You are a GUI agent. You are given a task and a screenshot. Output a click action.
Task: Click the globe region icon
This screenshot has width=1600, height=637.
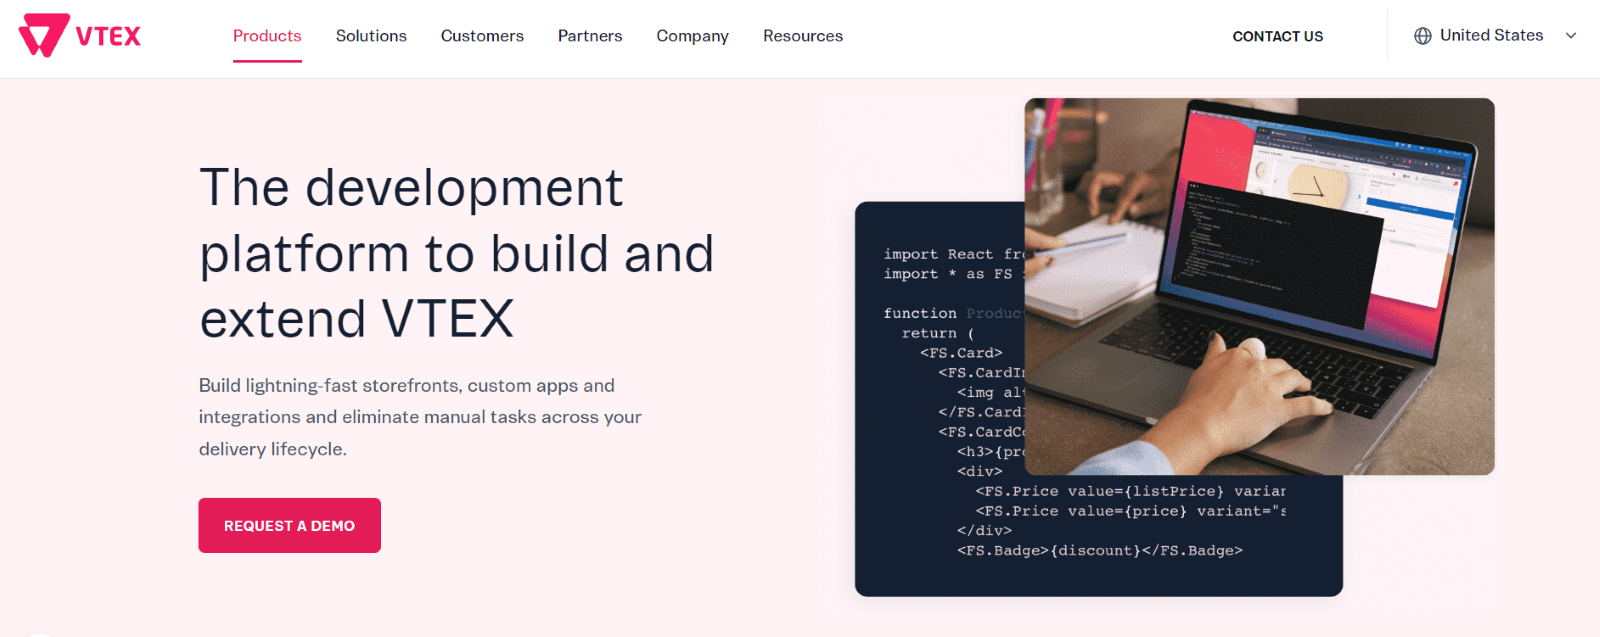coord(1422,36)
